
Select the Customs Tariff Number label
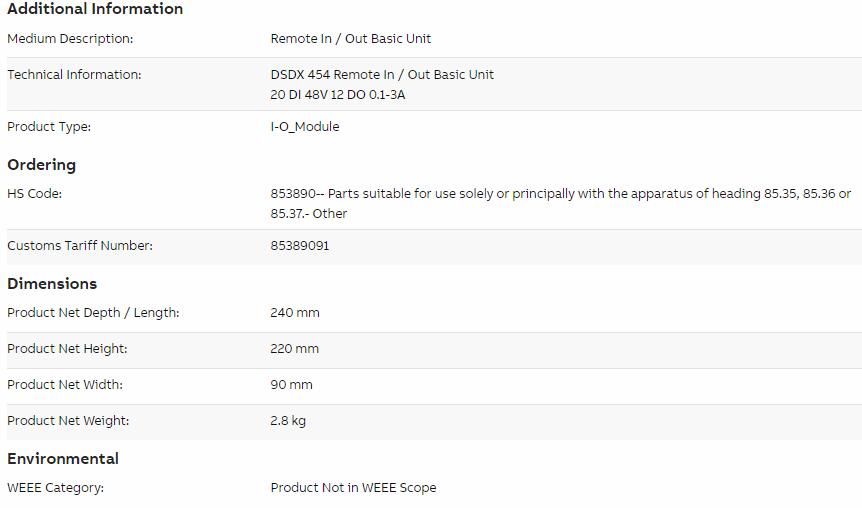tap(80, 245)
